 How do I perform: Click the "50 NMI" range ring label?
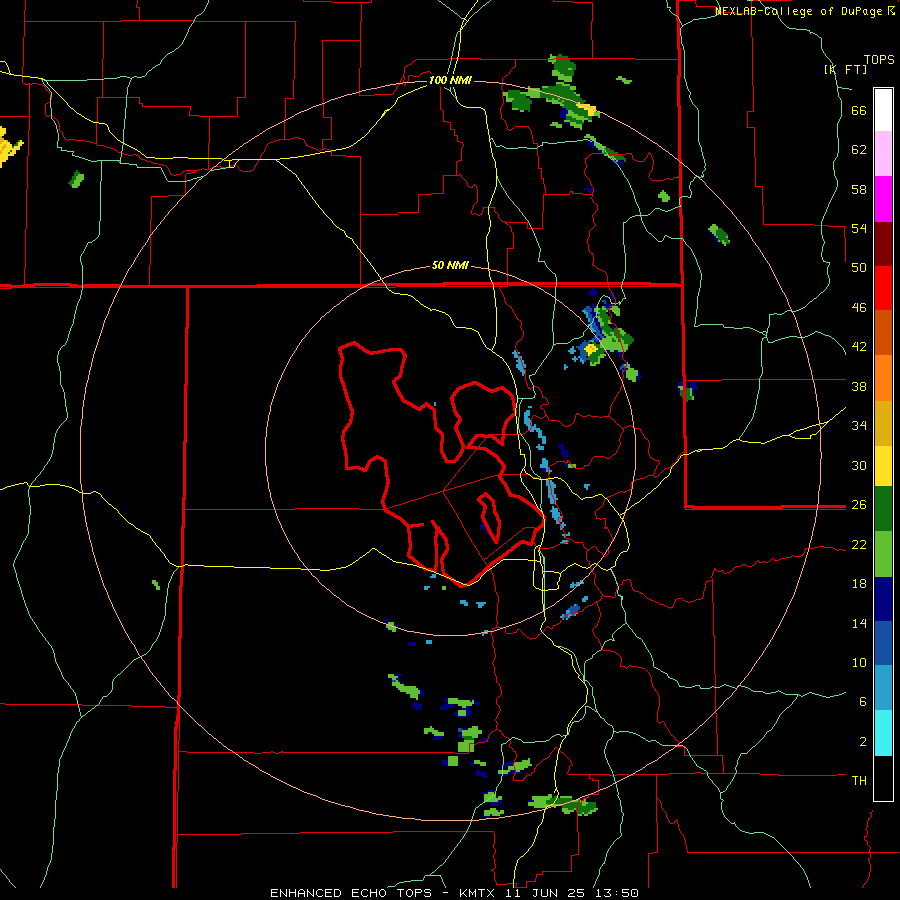click(450, 265)
